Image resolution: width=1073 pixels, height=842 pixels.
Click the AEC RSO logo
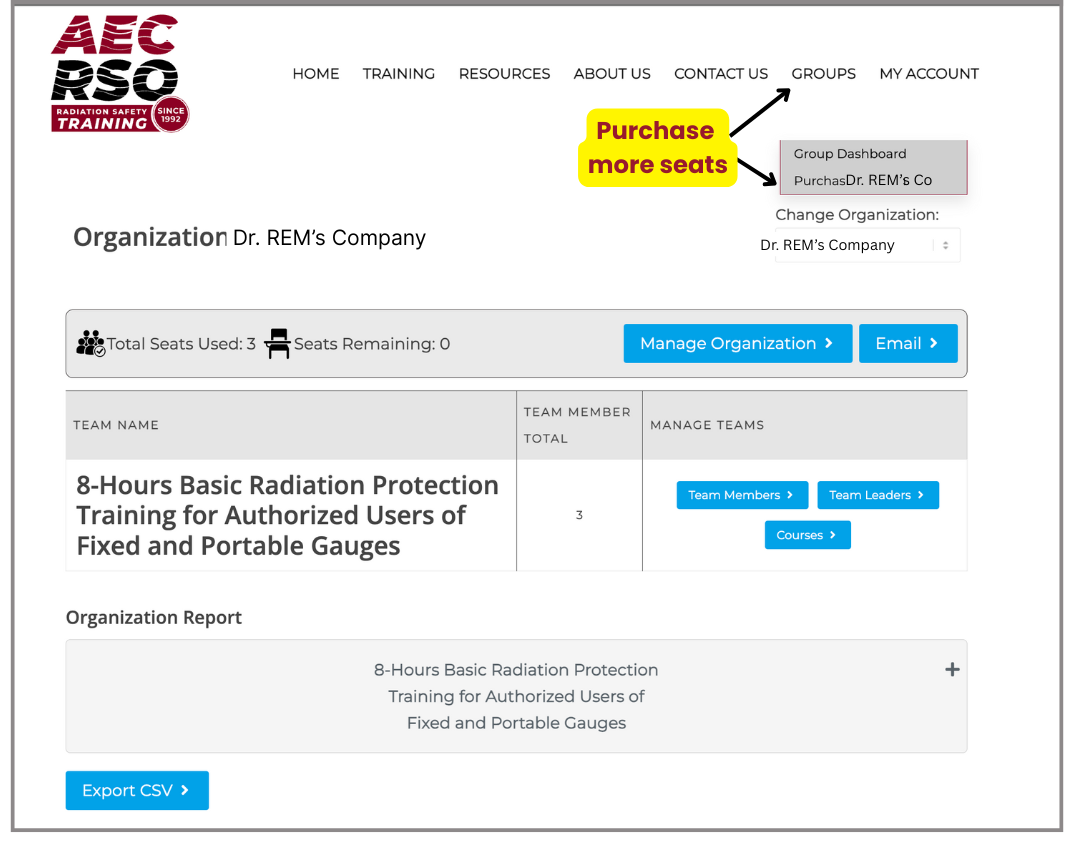click(119, 74)
